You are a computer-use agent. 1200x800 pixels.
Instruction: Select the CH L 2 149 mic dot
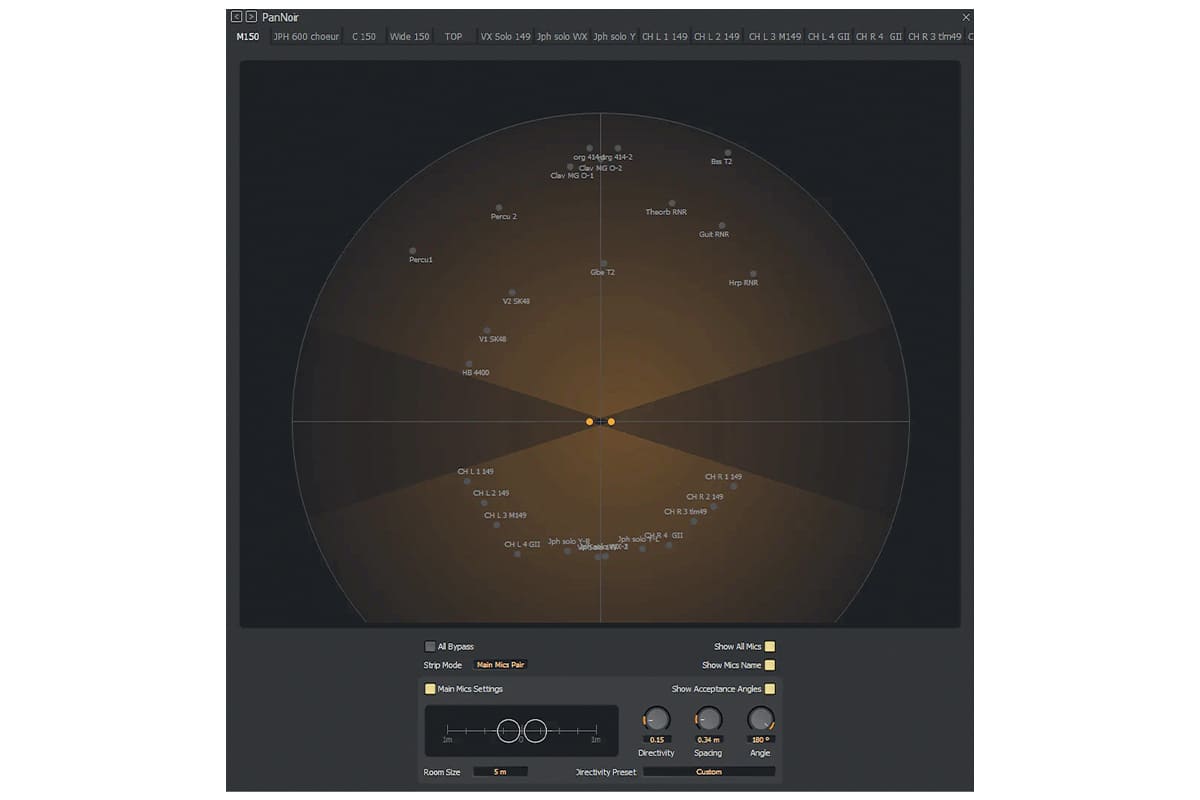tap(486, 503)
